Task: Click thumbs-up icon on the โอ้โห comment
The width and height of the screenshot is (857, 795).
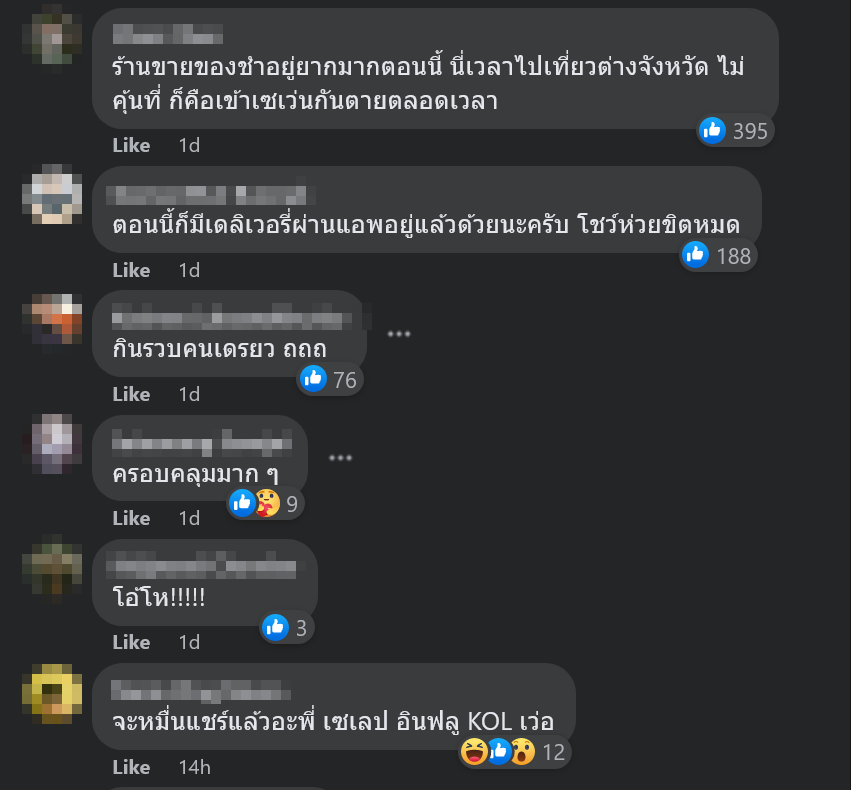Action: tap(275, 627)
